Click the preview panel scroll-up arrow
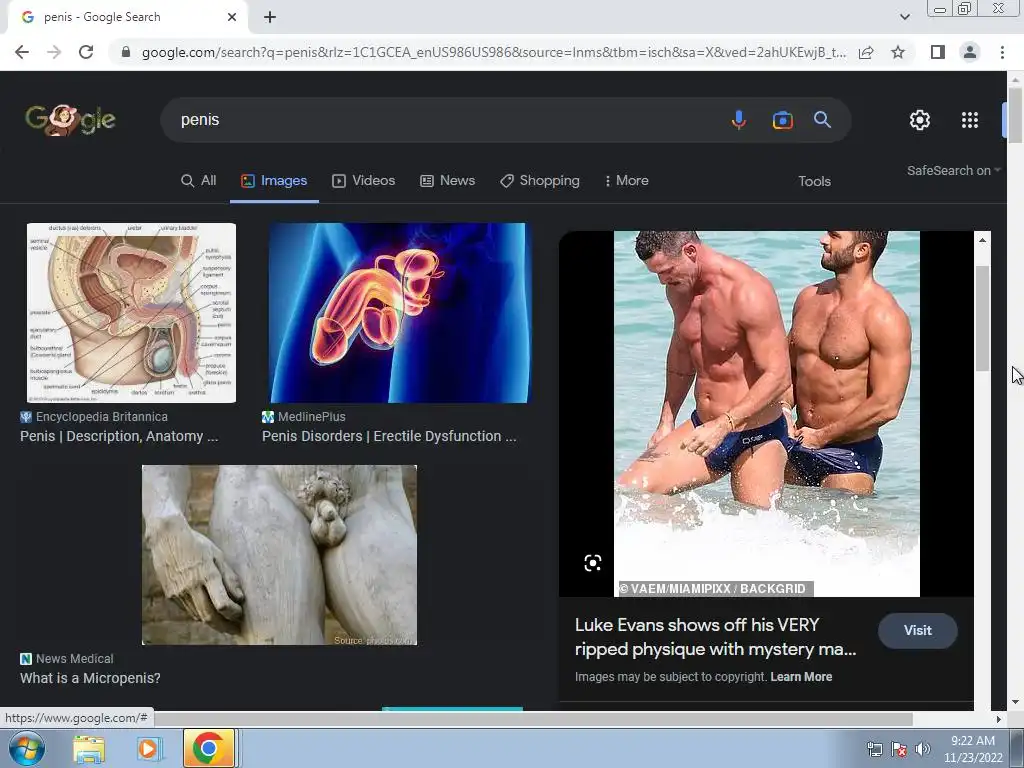The image size is (1024, 768). click(x=982, y=240)
